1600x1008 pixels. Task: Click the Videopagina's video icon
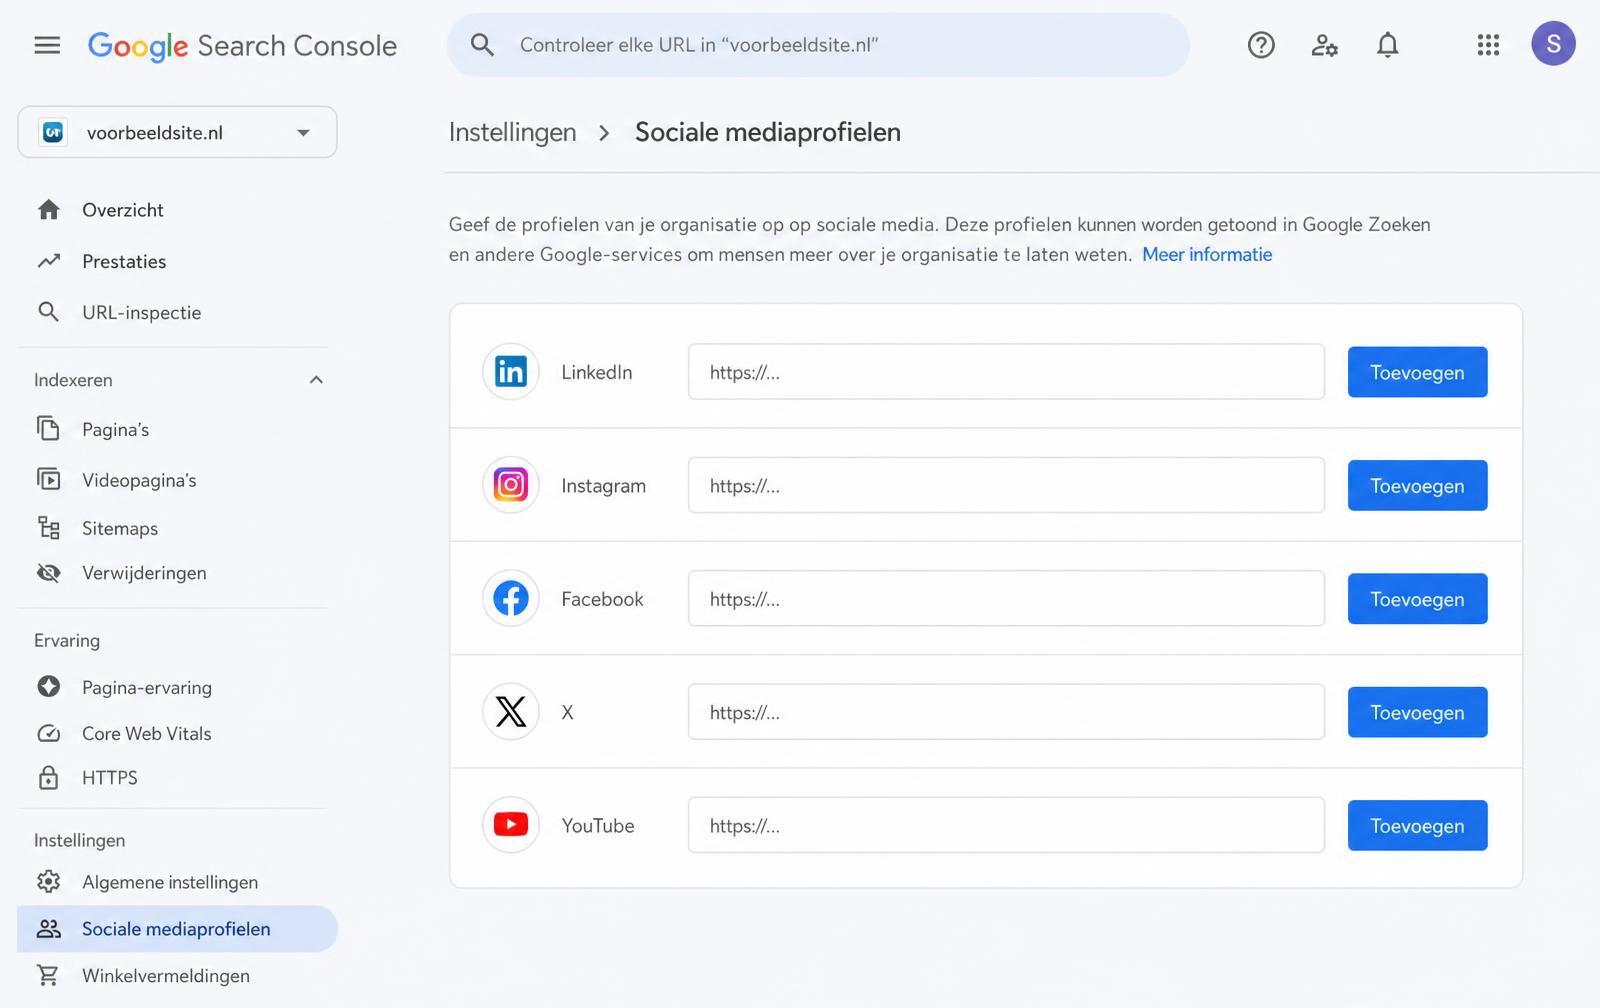click(x=48, y=479)
